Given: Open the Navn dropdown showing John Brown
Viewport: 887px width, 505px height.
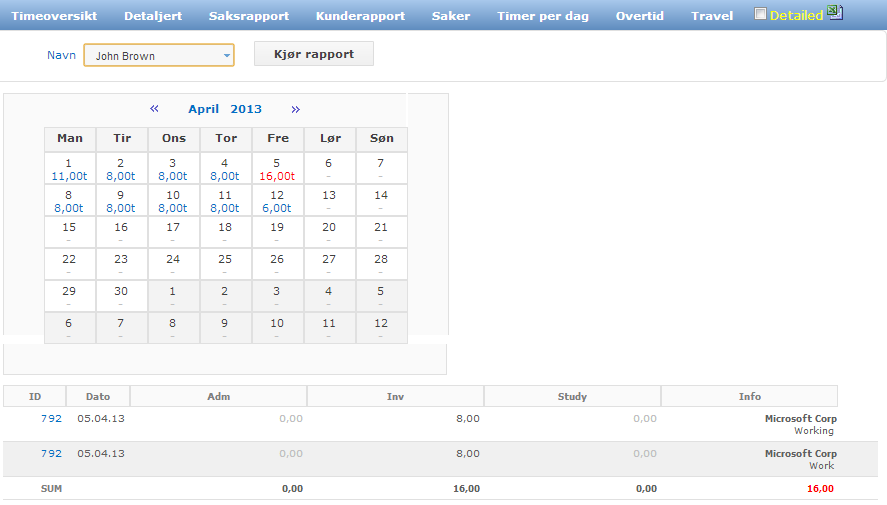Looking at the screenshot, I should (159, 55).
